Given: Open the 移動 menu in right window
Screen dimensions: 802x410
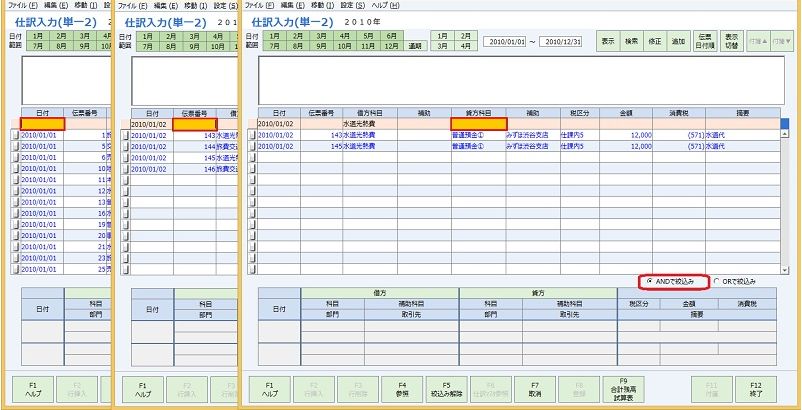Looking at the screenshot, I should coord(322,5).
